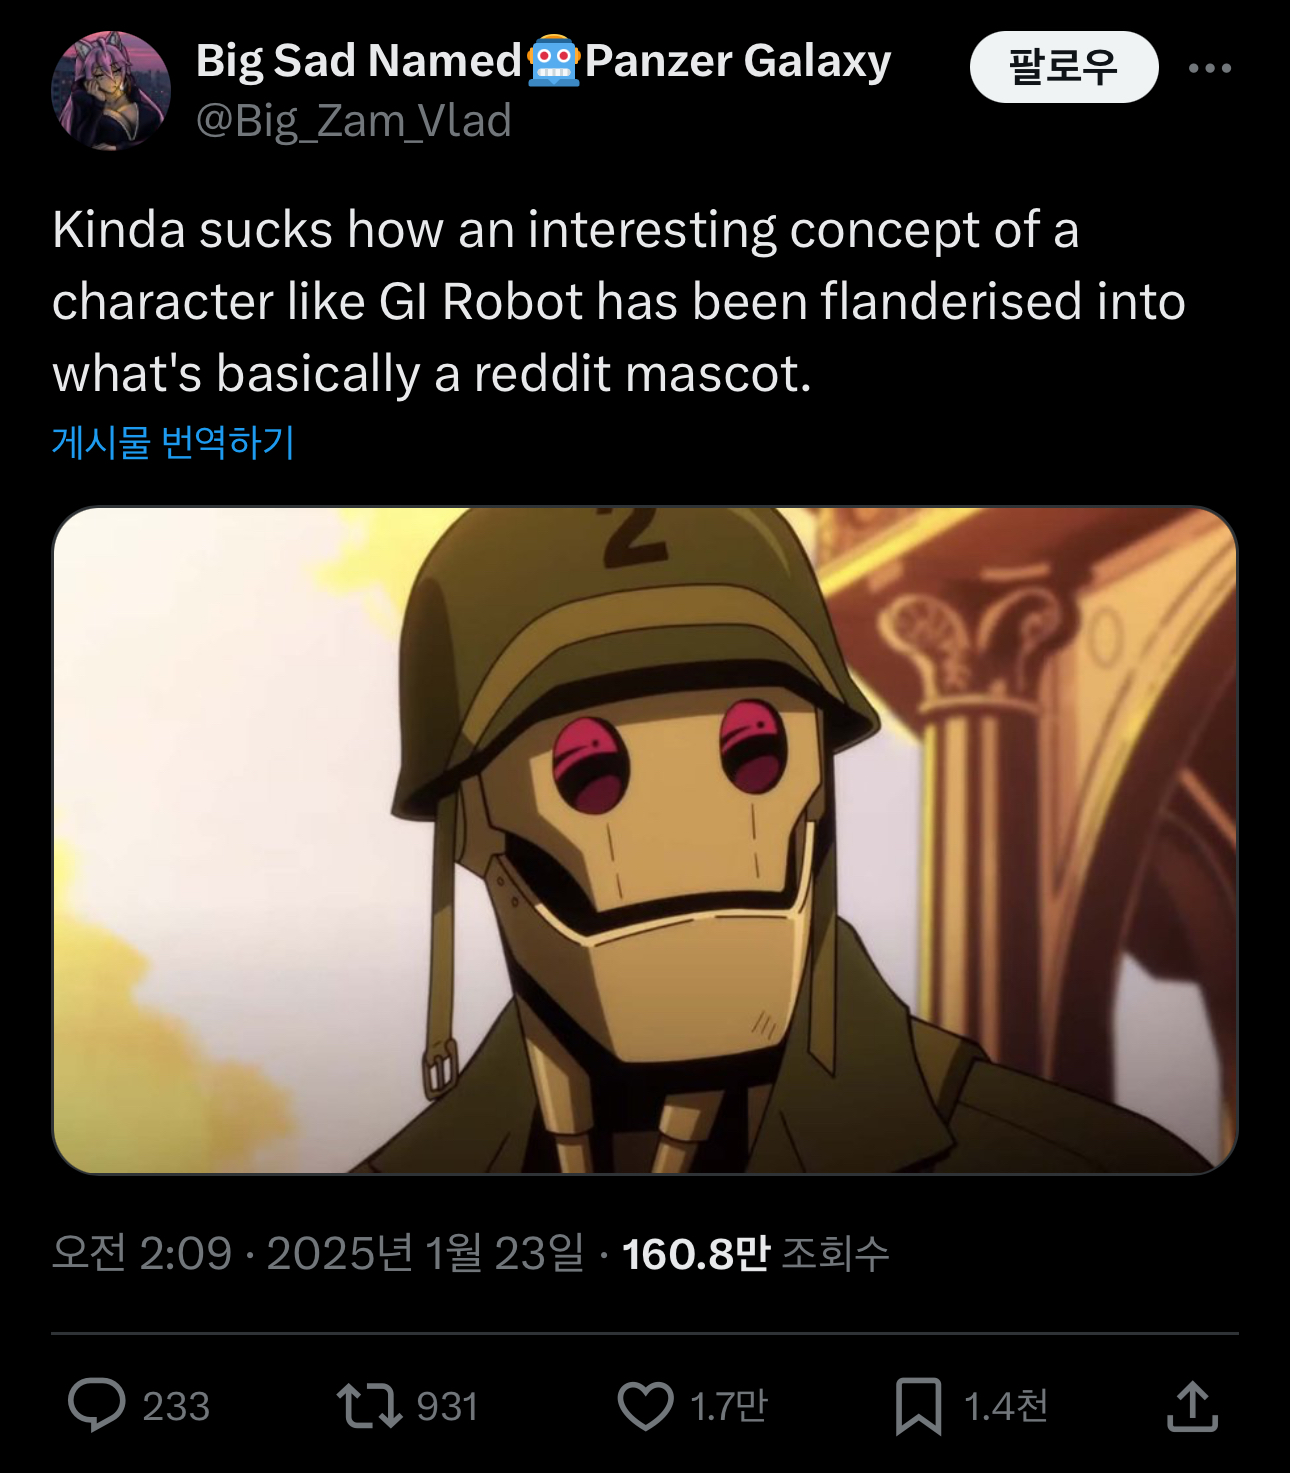The width and height of the screenshot is (1290, 1473).
Task: Click the reply speech bubble icon
Action: [x=96, y=1405]
